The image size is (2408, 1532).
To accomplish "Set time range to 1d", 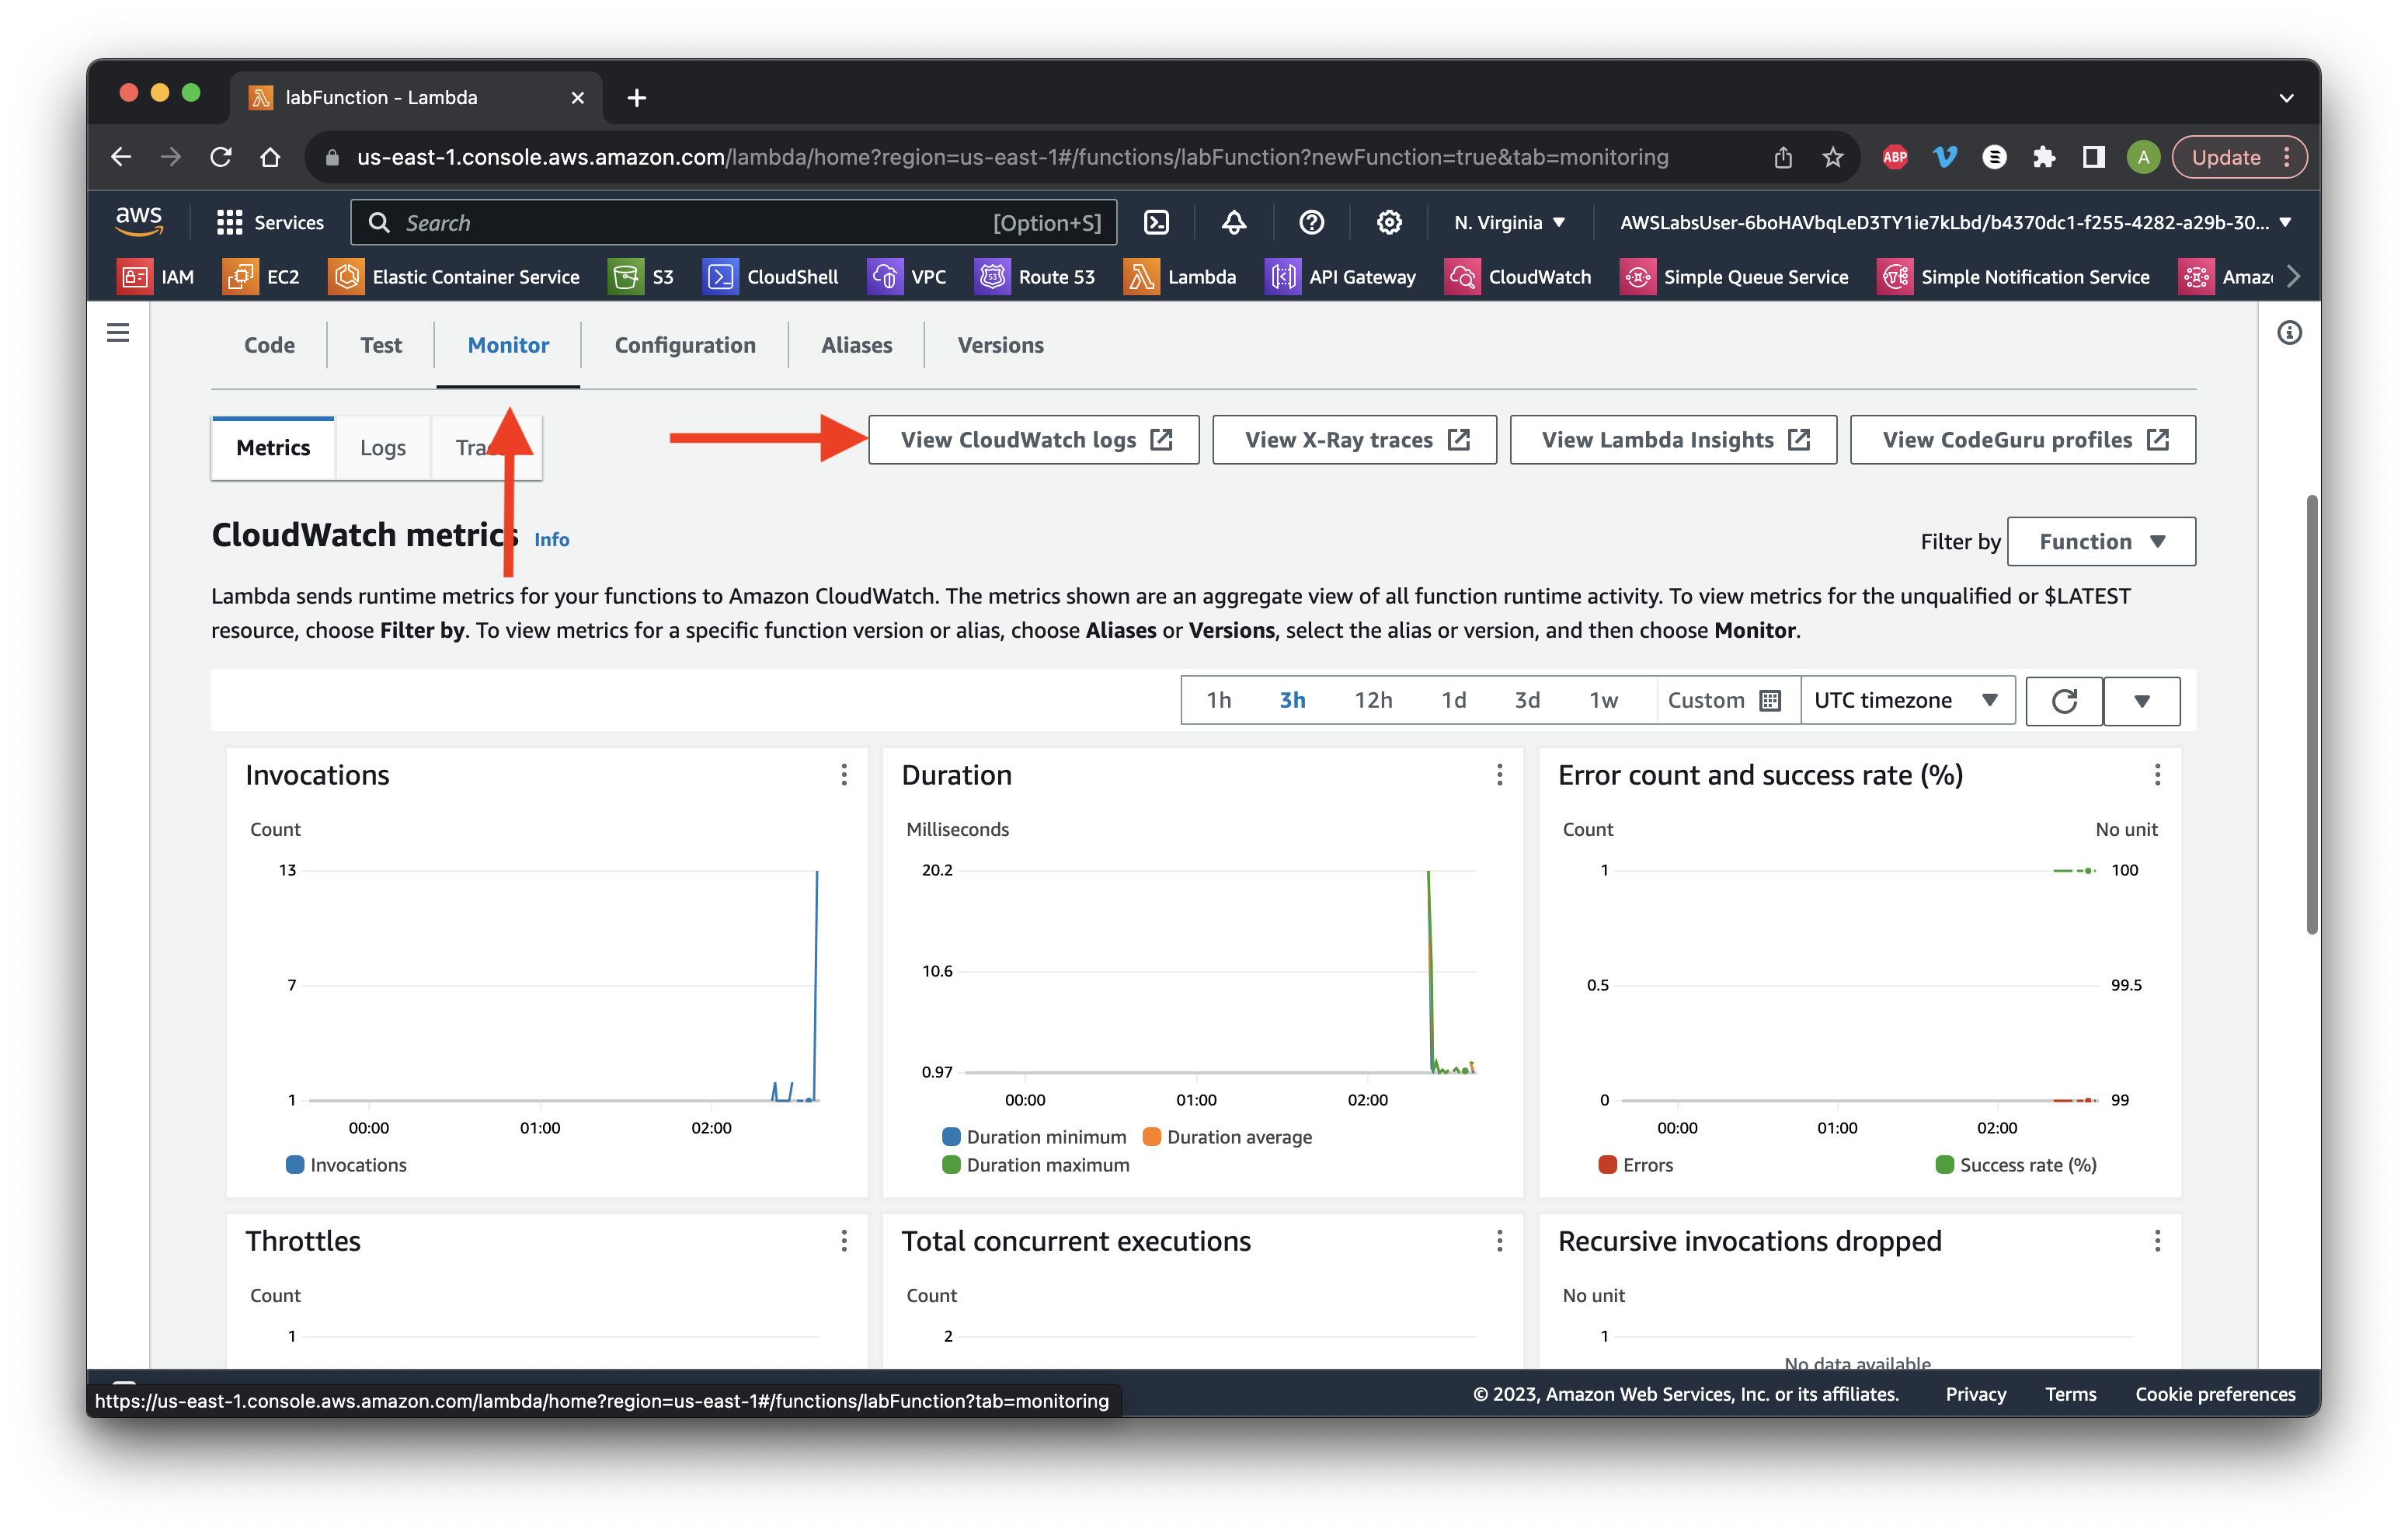I will (1453, 700).
